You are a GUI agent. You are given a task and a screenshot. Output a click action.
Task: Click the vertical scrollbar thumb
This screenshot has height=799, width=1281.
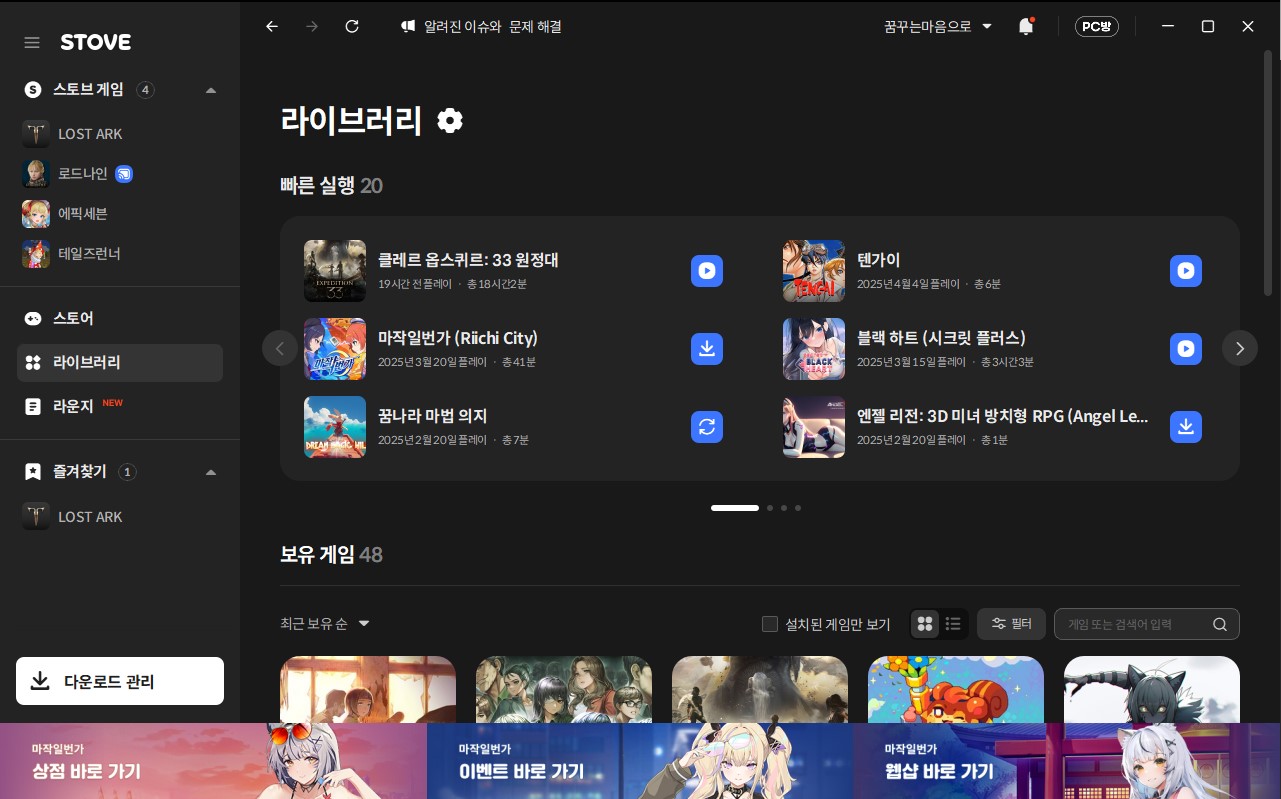click(1269, 175)
